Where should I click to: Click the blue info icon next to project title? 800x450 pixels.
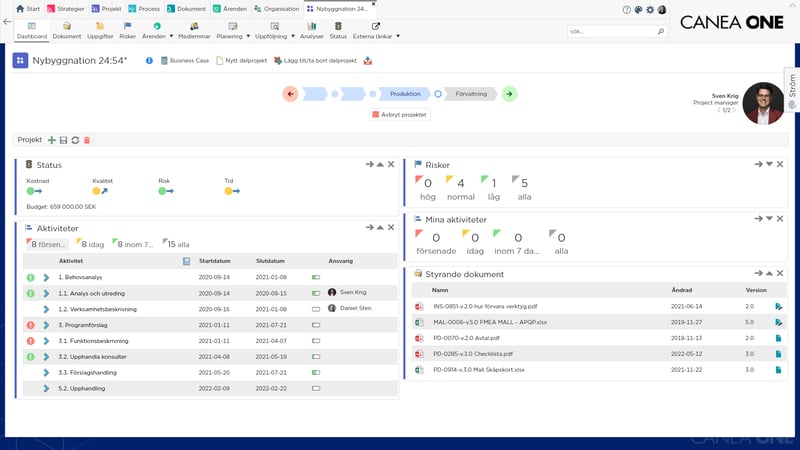click(x=150, y=61)
